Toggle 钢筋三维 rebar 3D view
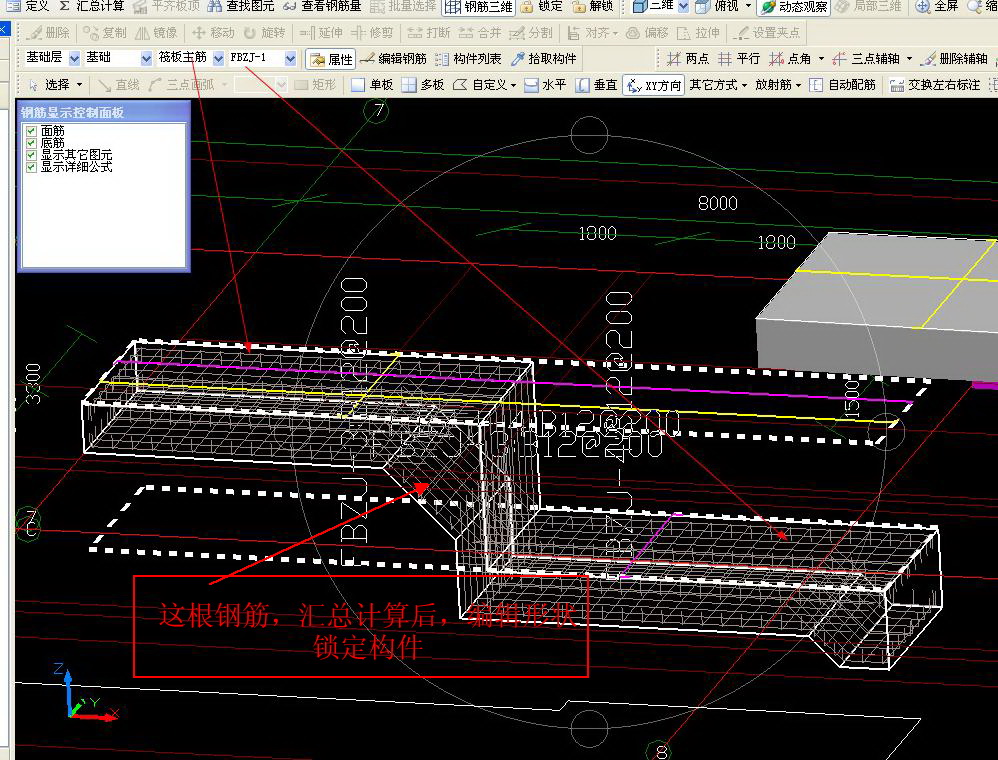The width and height of the screenshot is (998, 760). tap(478, 6)
